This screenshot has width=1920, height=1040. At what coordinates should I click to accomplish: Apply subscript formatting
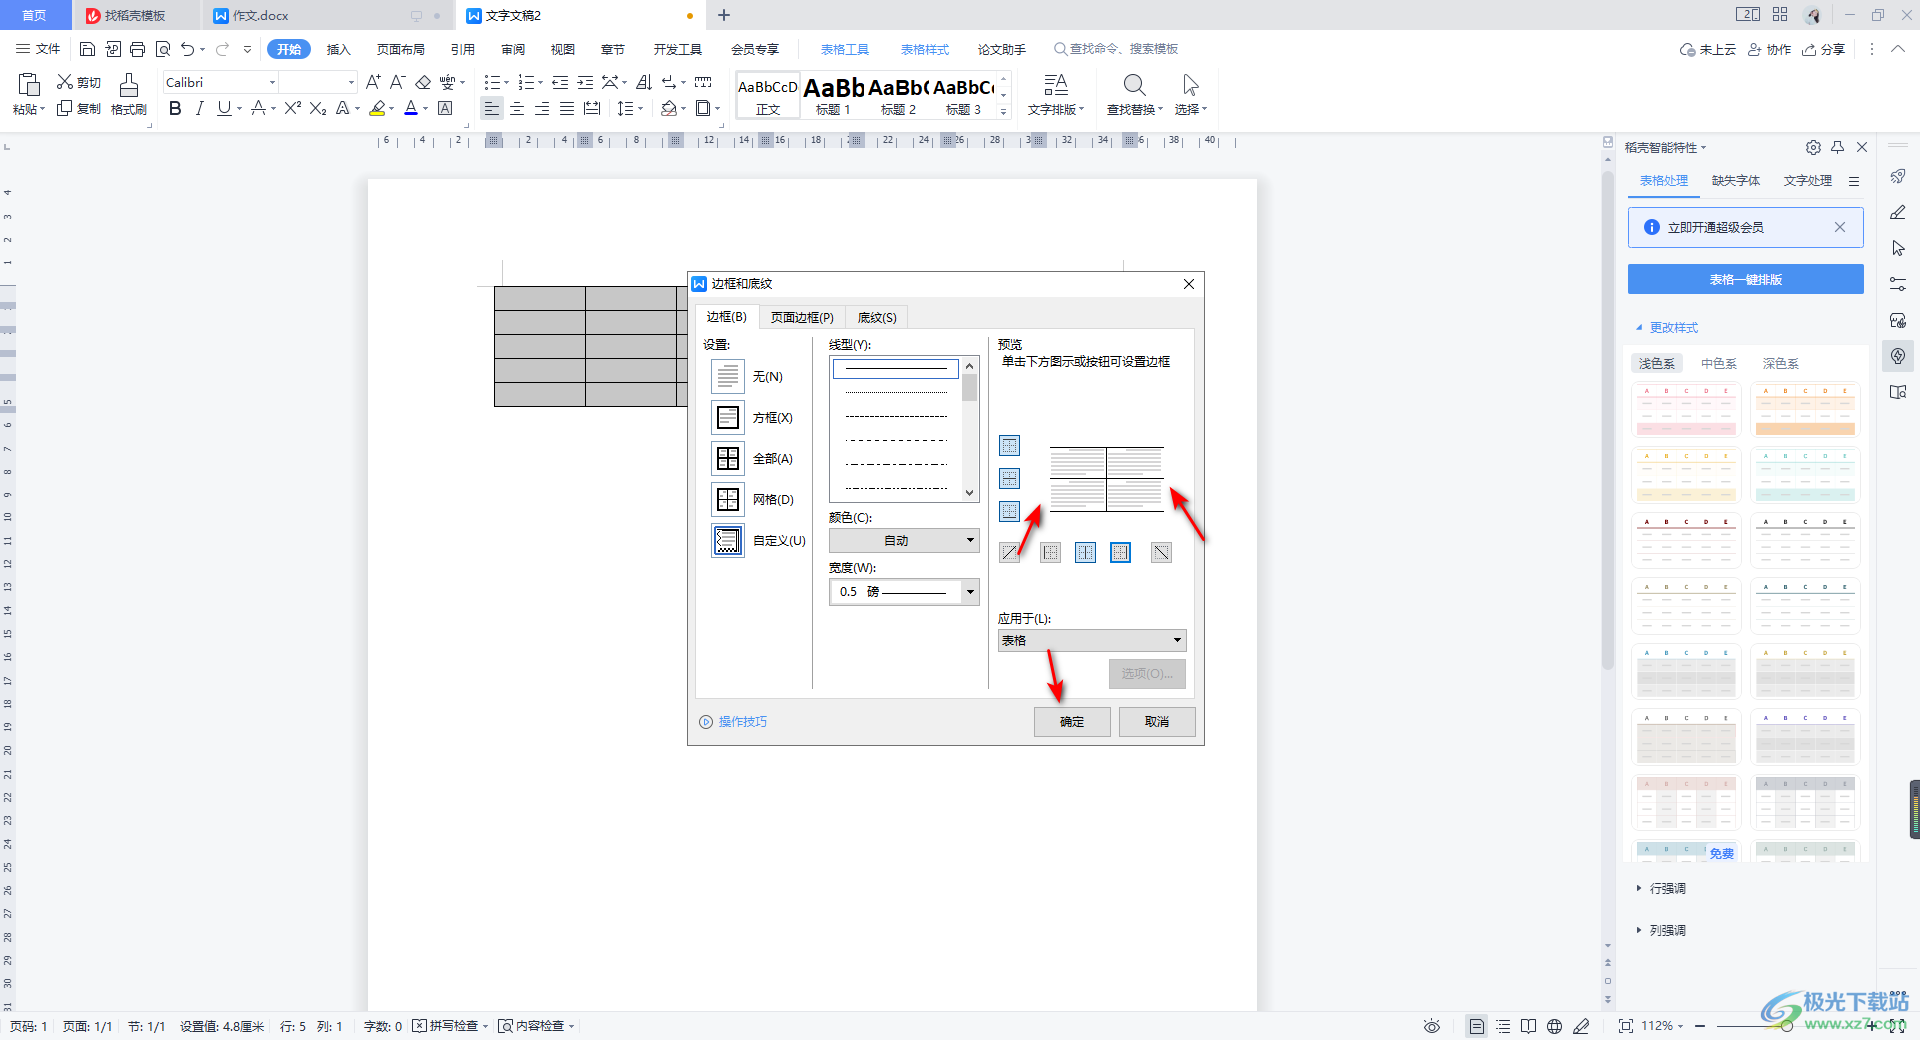click(318, 109)
